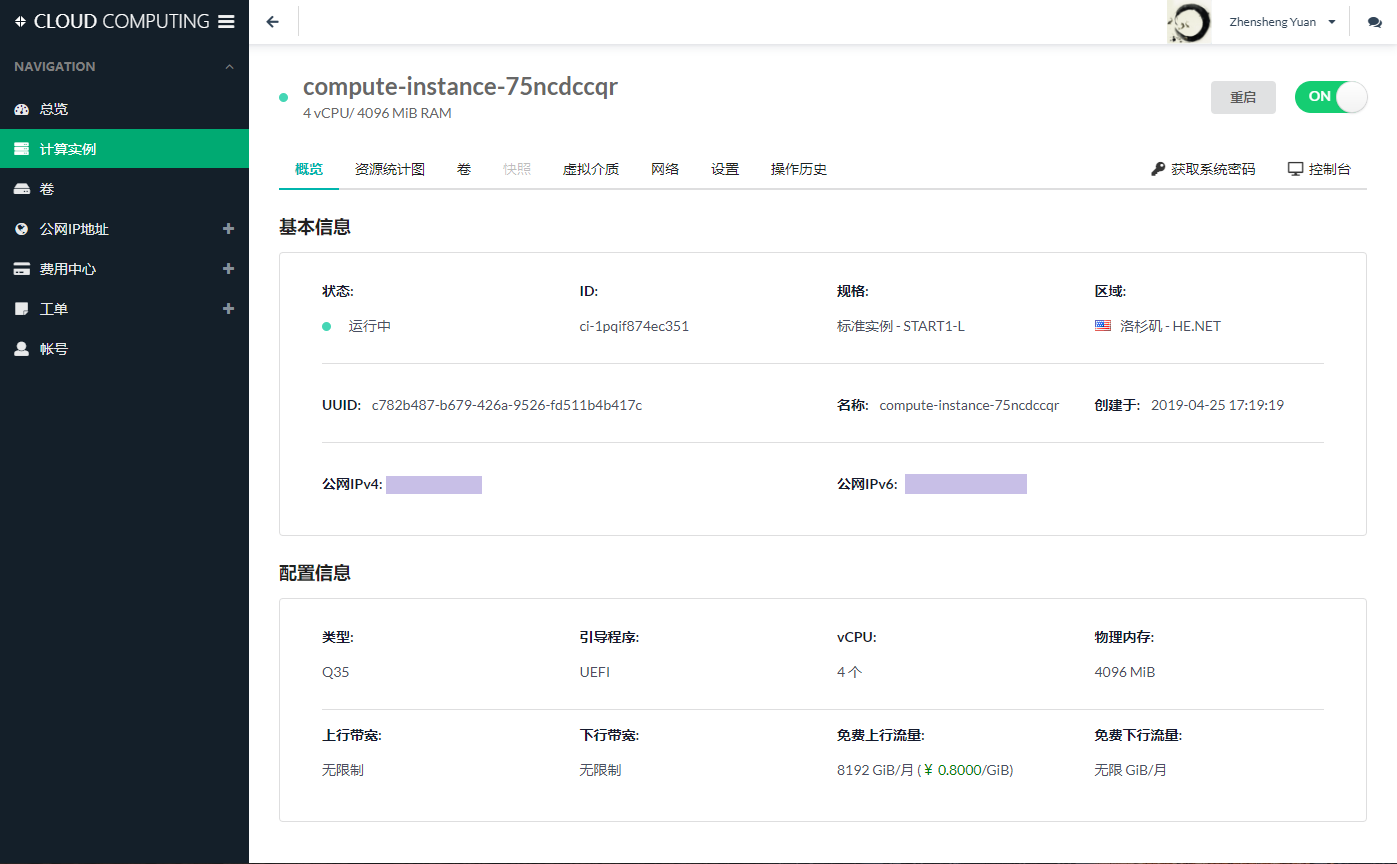Open the Zhensheng Yuan user dropdown

coord(1284,22)
